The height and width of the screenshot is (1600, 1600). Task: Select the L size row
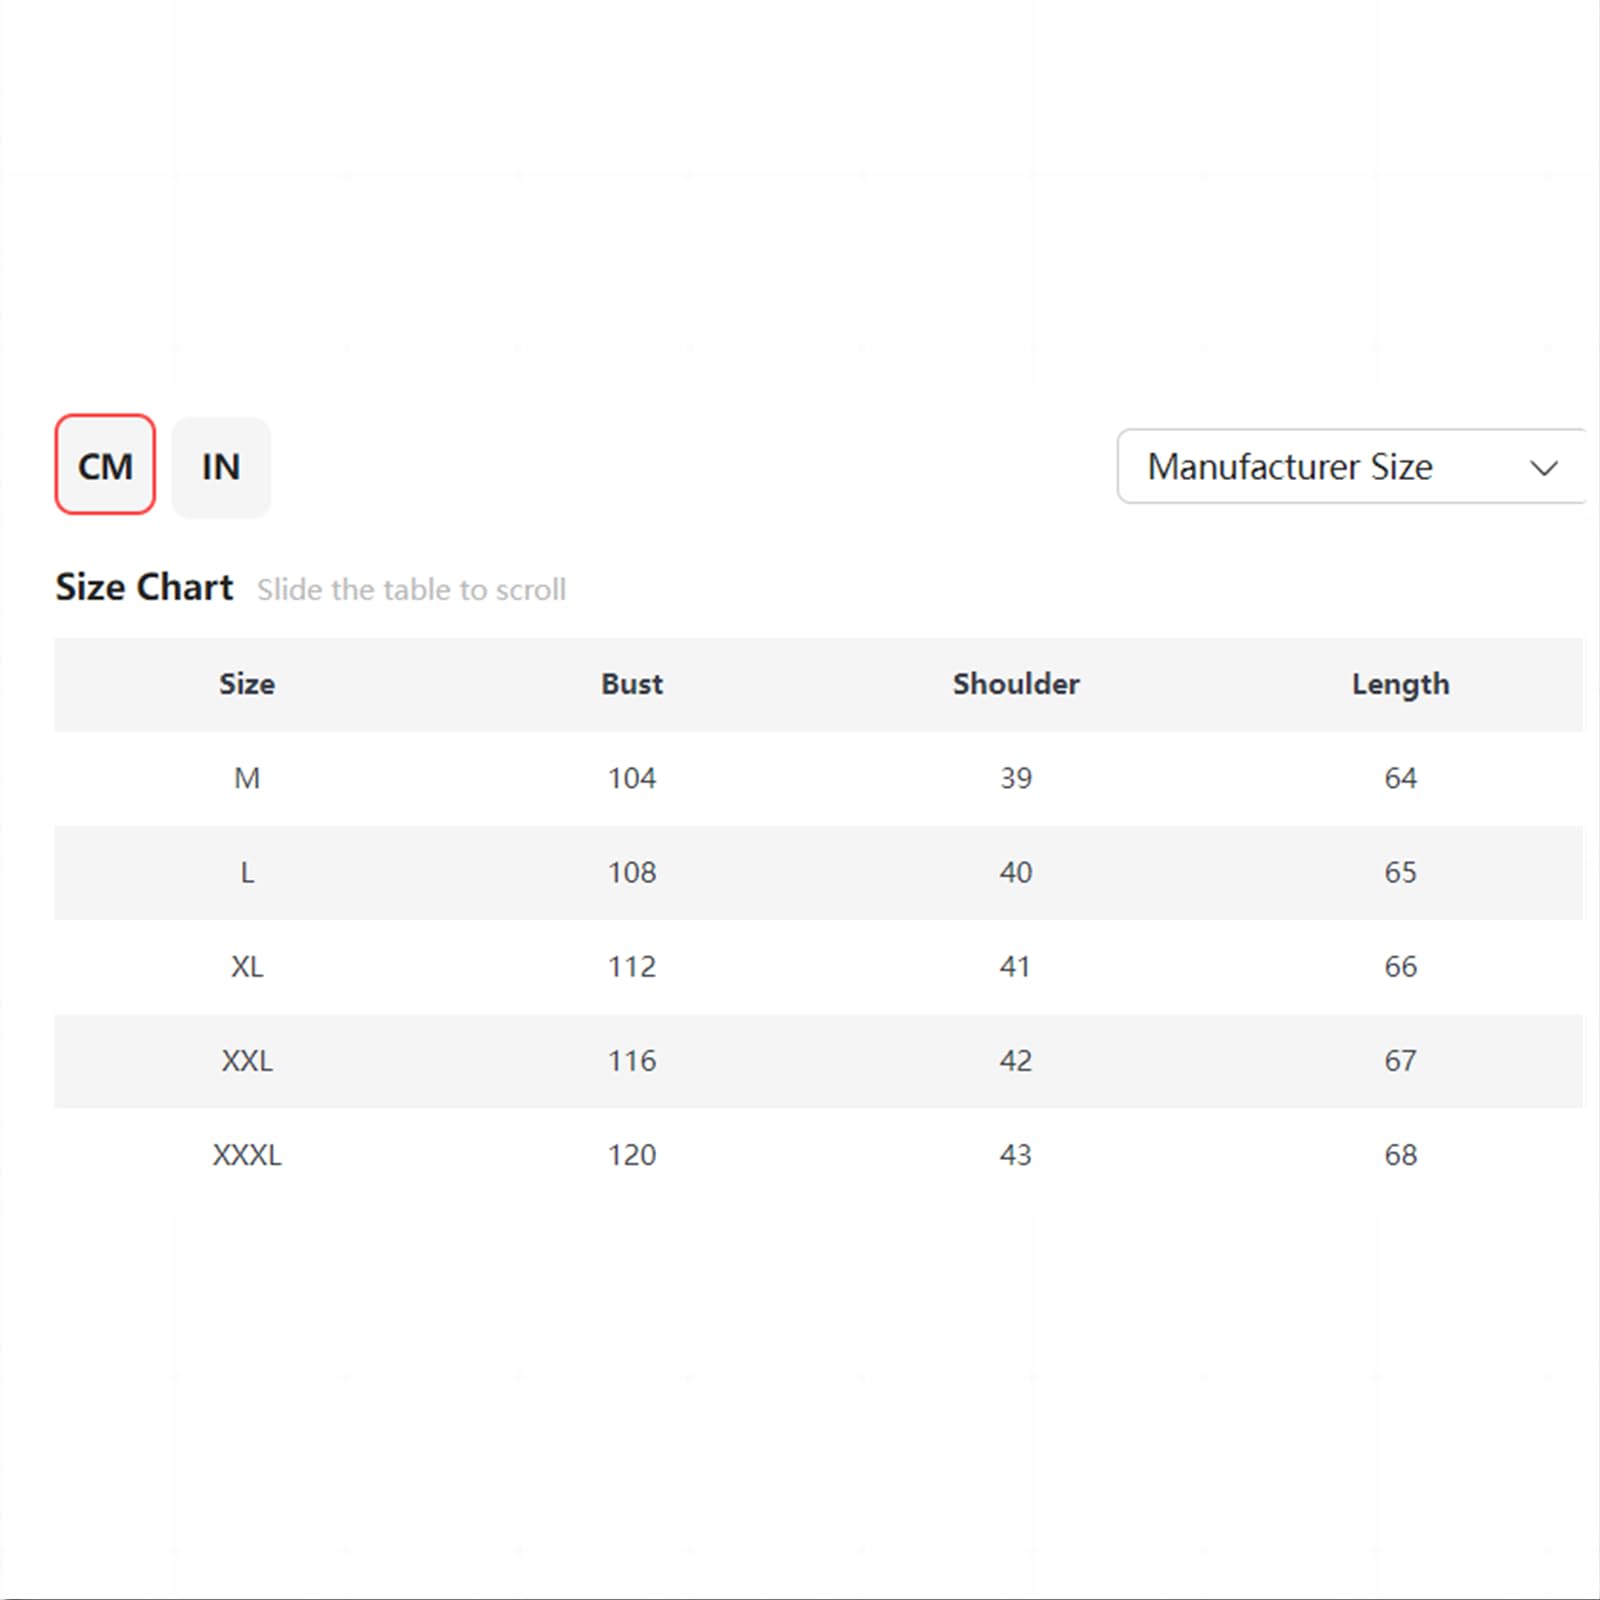point(818,872)
